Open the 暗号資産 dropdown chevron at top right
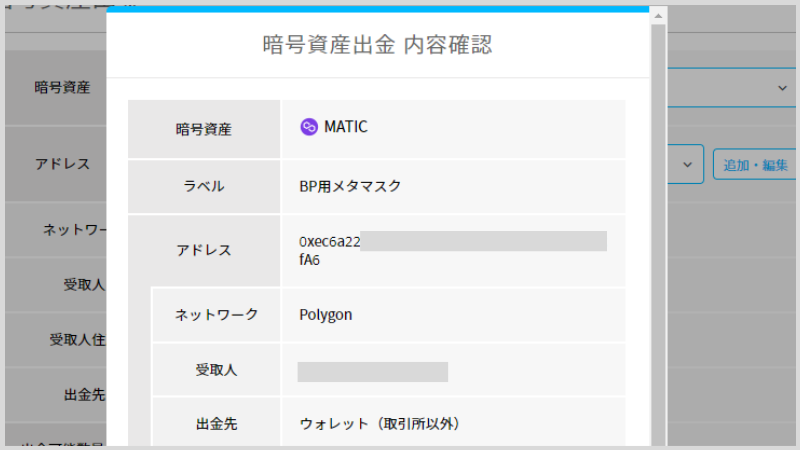This screenshot has height=450, width=800. click(782, 88)
